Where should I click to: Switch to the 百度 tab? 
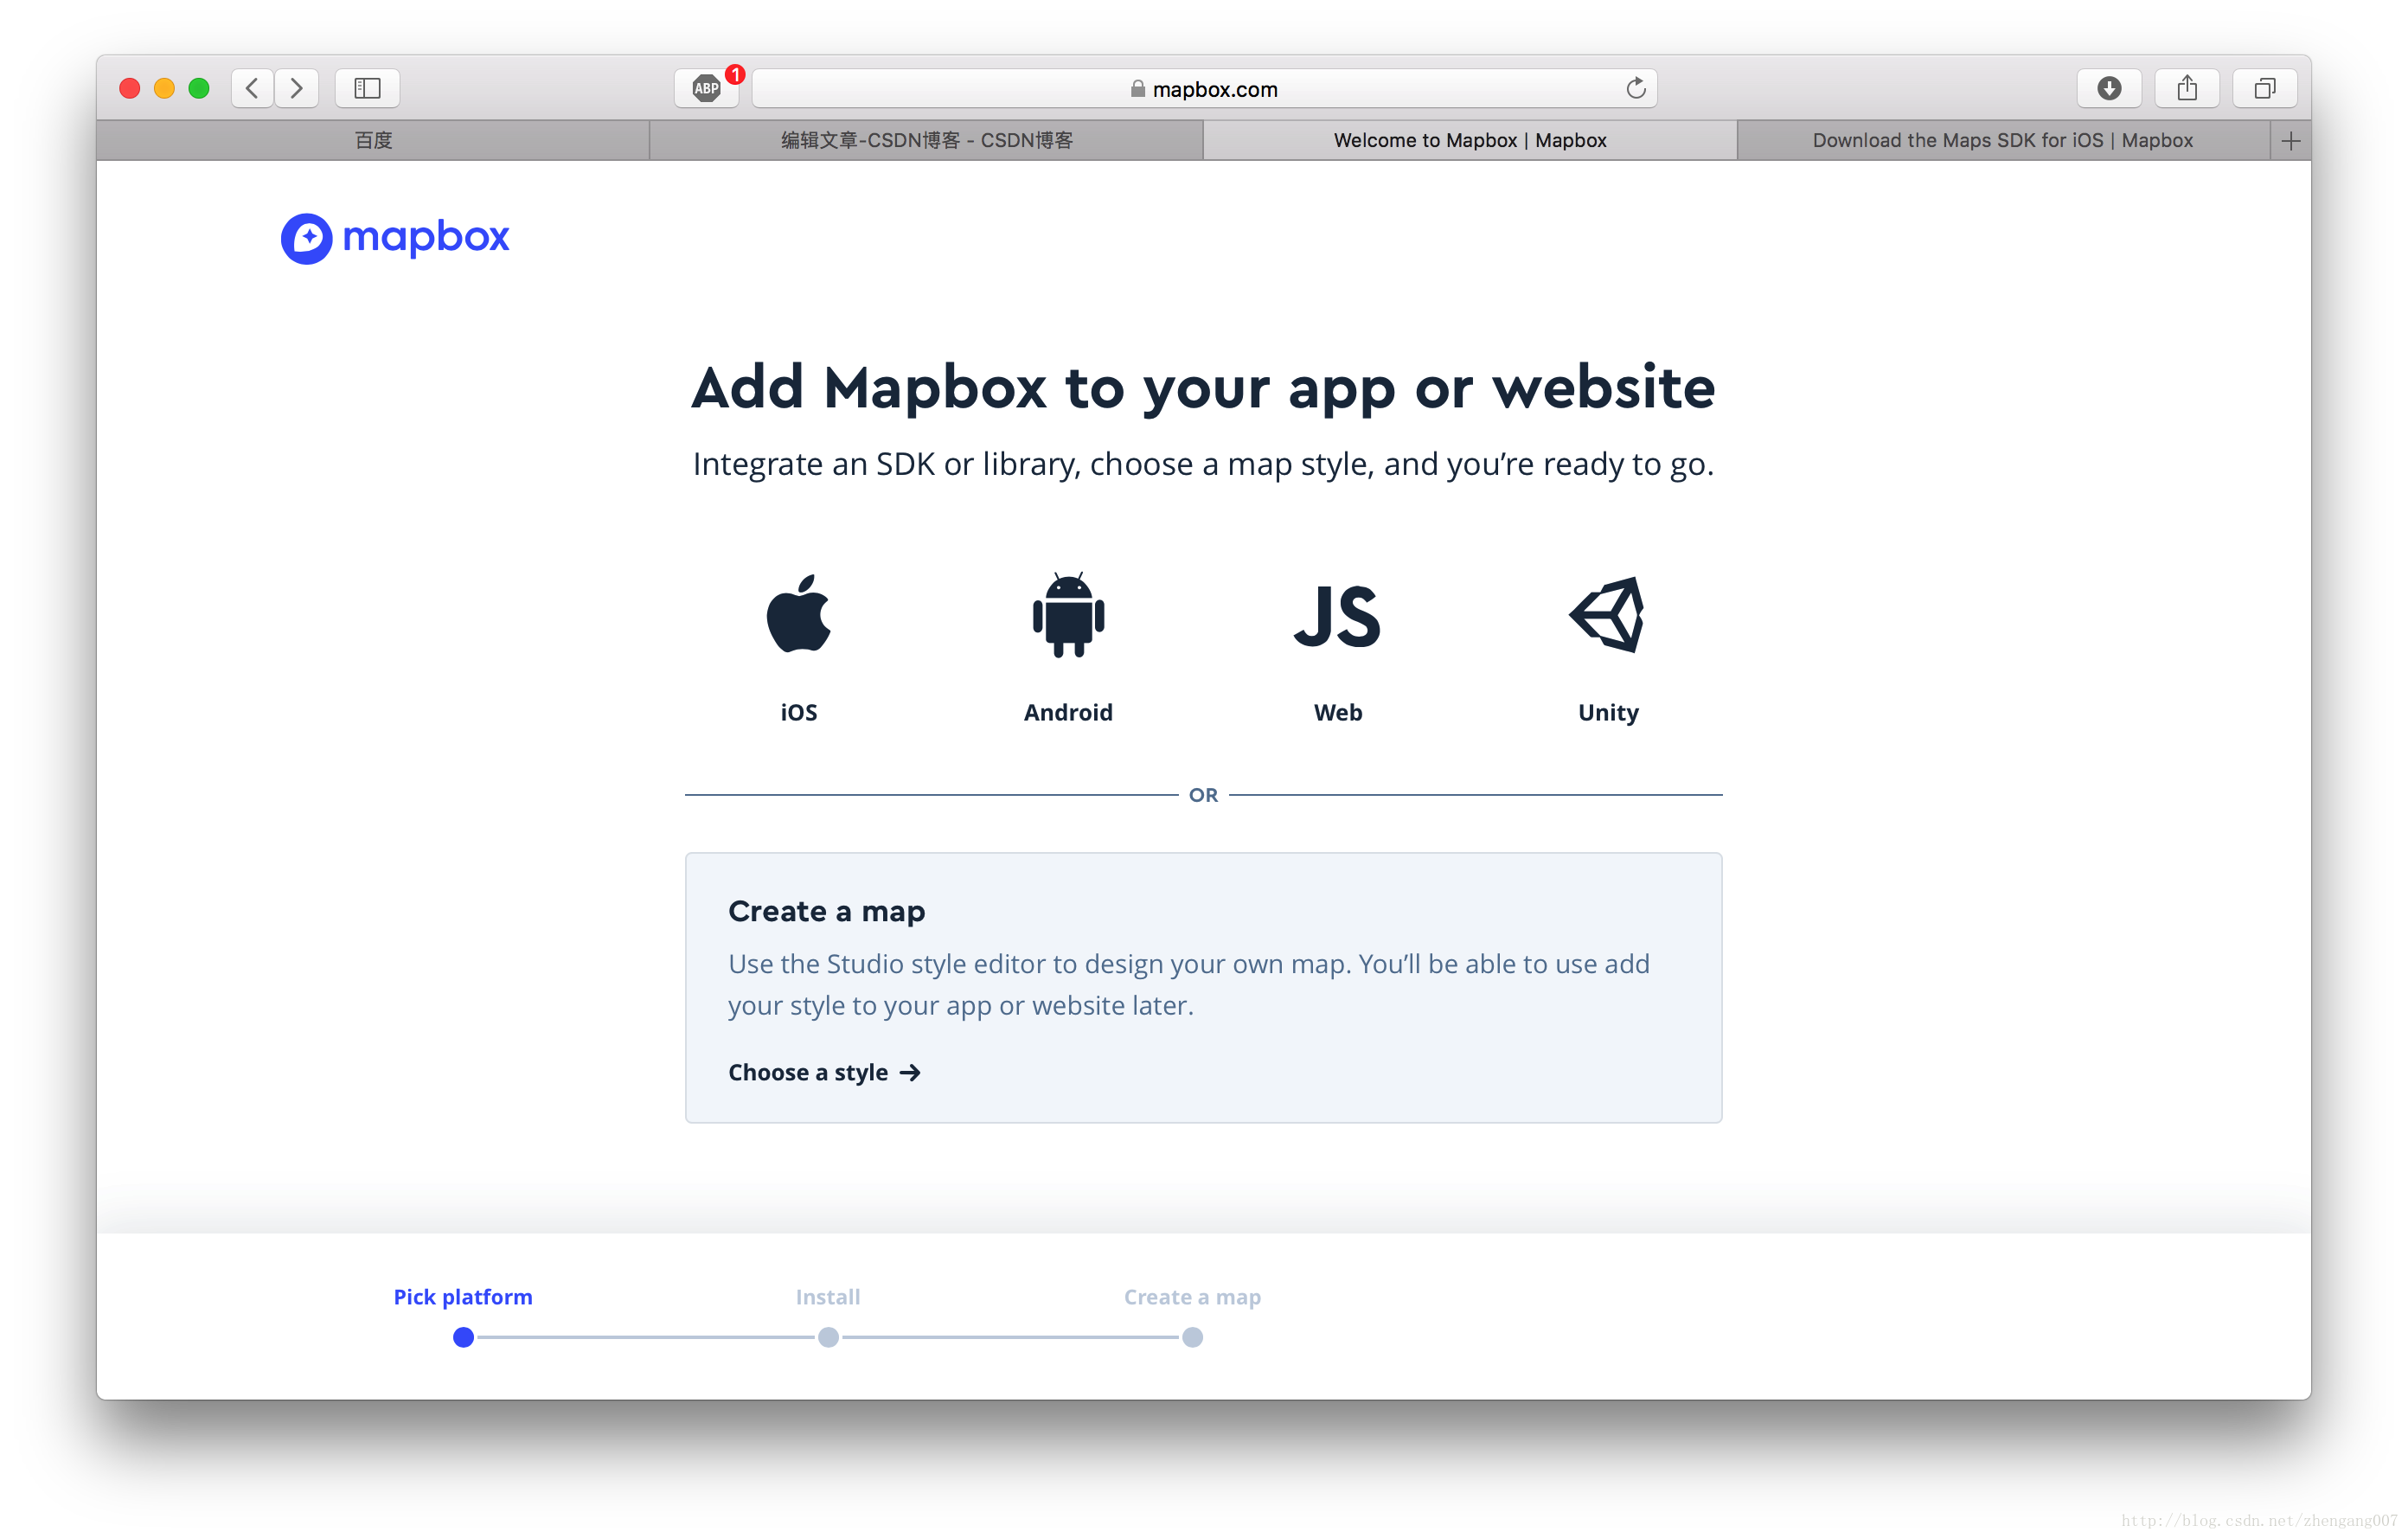pos(373,141)
